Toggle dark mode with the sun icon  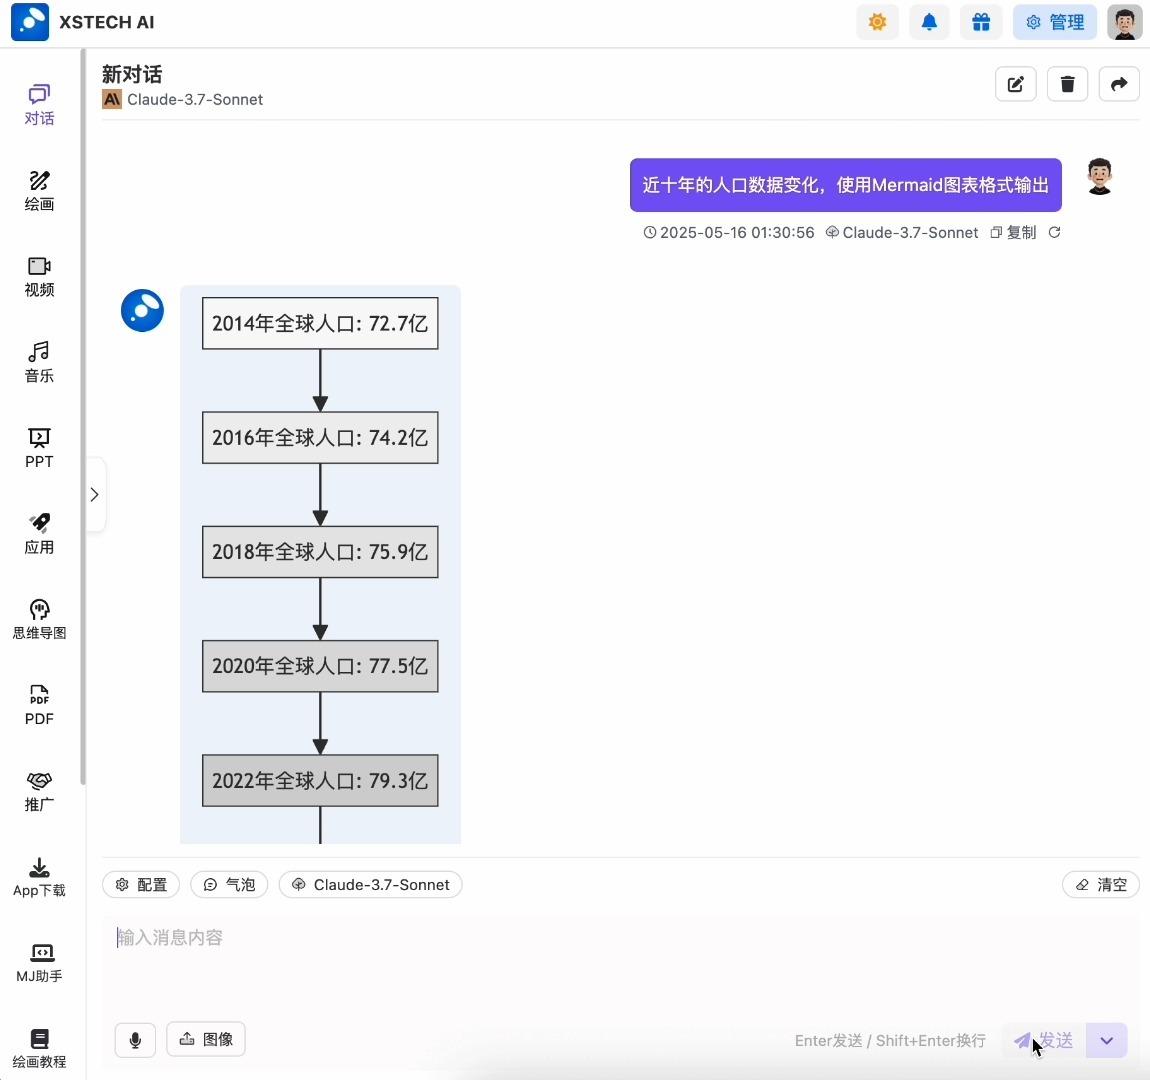pos(877,21)
